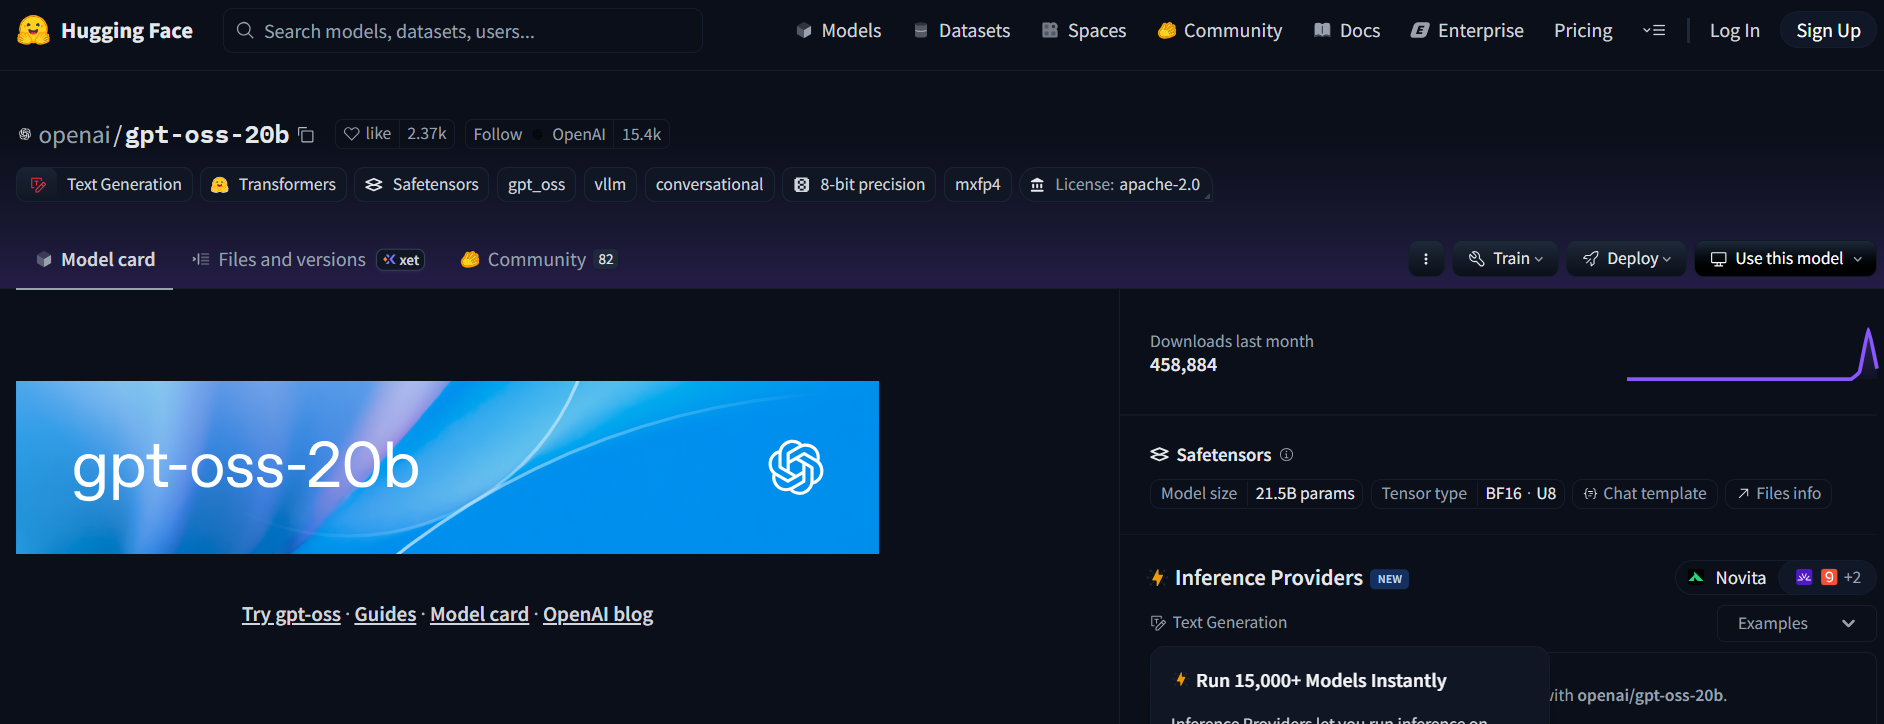Image resolution: width=1884 pixels, height=724 pixels.
Task: Open the Try gpt-oss link
Action: [x=291, y=614]
